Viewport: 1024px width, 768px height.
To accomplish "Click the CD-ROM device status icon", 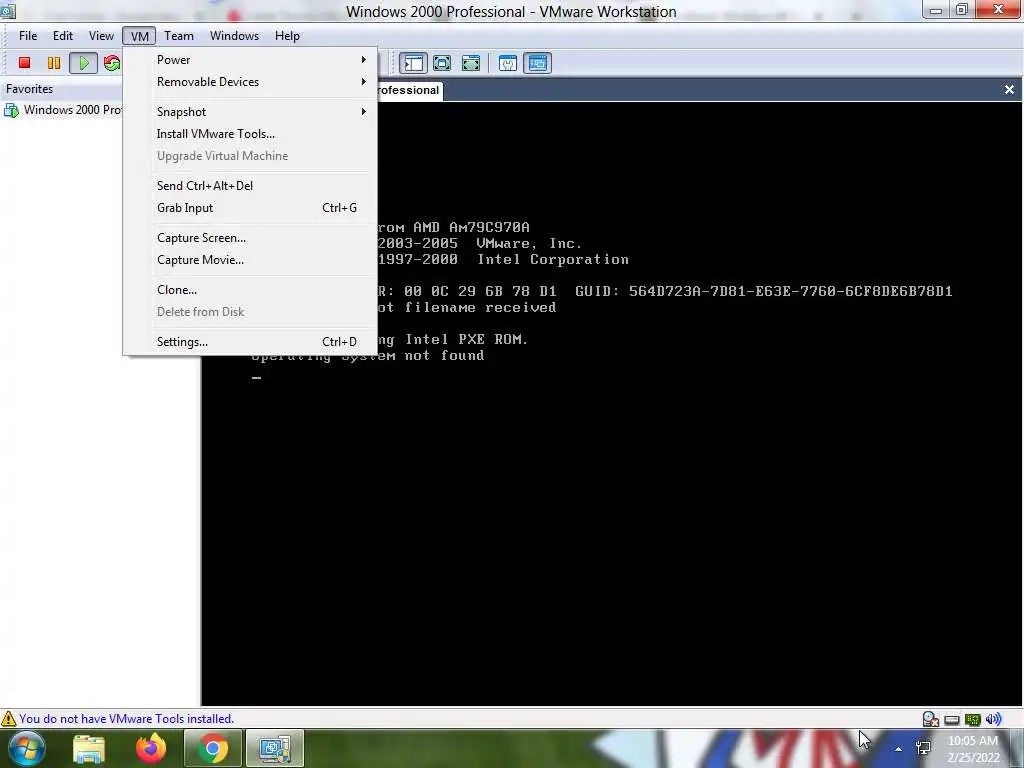I will pos(931,719).
